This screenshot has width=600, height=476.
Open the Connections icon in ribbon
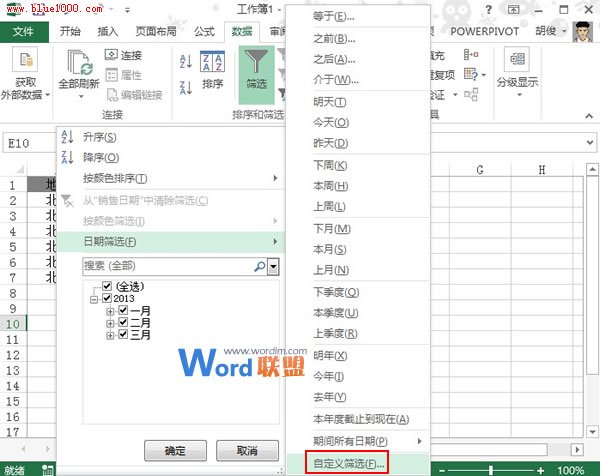click(111, 55)
